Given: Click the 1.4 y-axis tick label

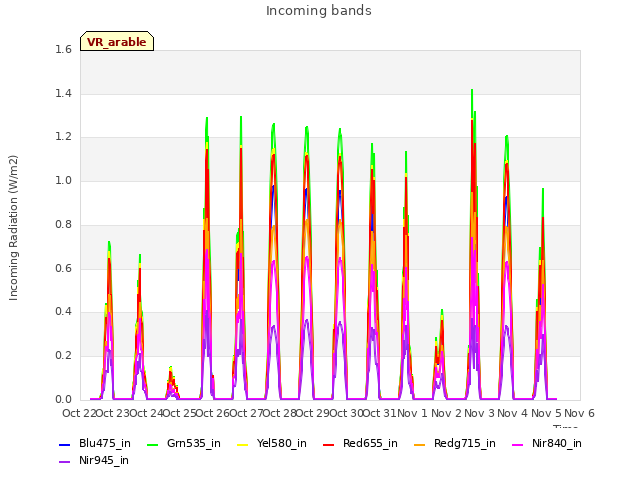Looking at the screenshot, I should coord(63,93).
